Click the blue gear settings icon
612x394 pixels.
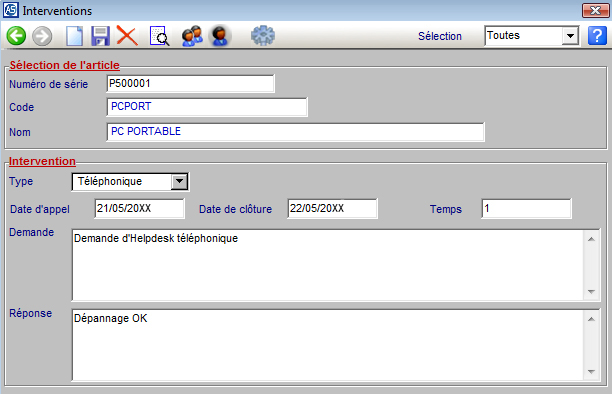pyautogui.click(x=263, y=36)
